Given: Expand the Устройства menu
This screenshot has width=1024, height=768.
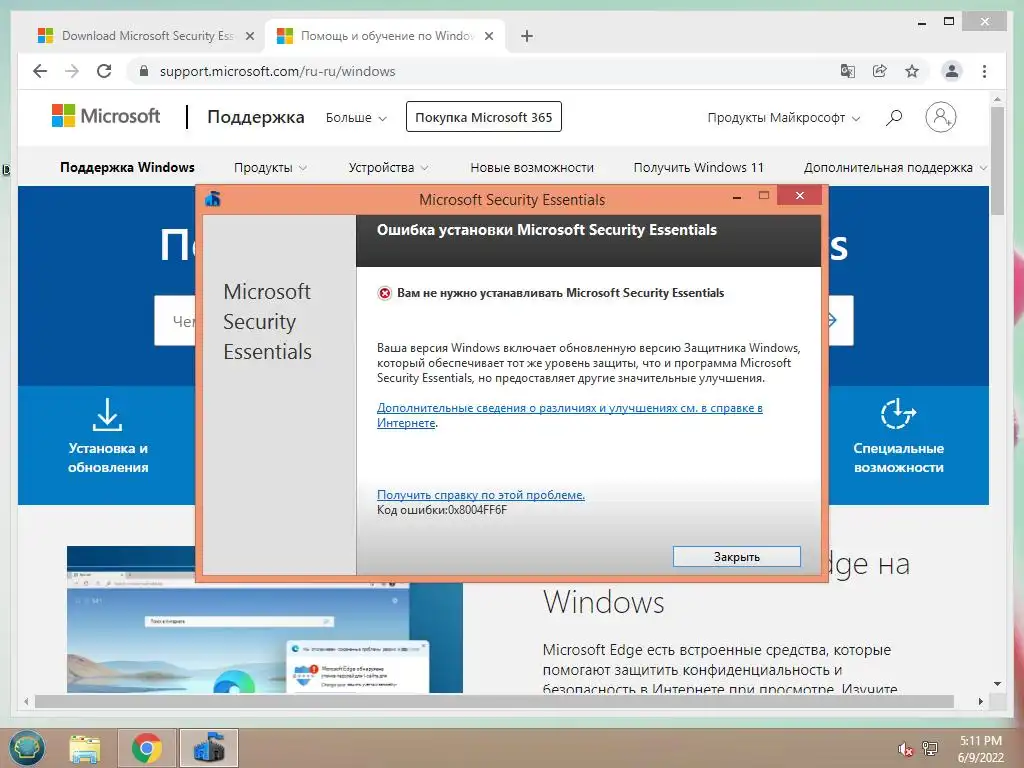Looking at the screenshot, I should (388, 168).
